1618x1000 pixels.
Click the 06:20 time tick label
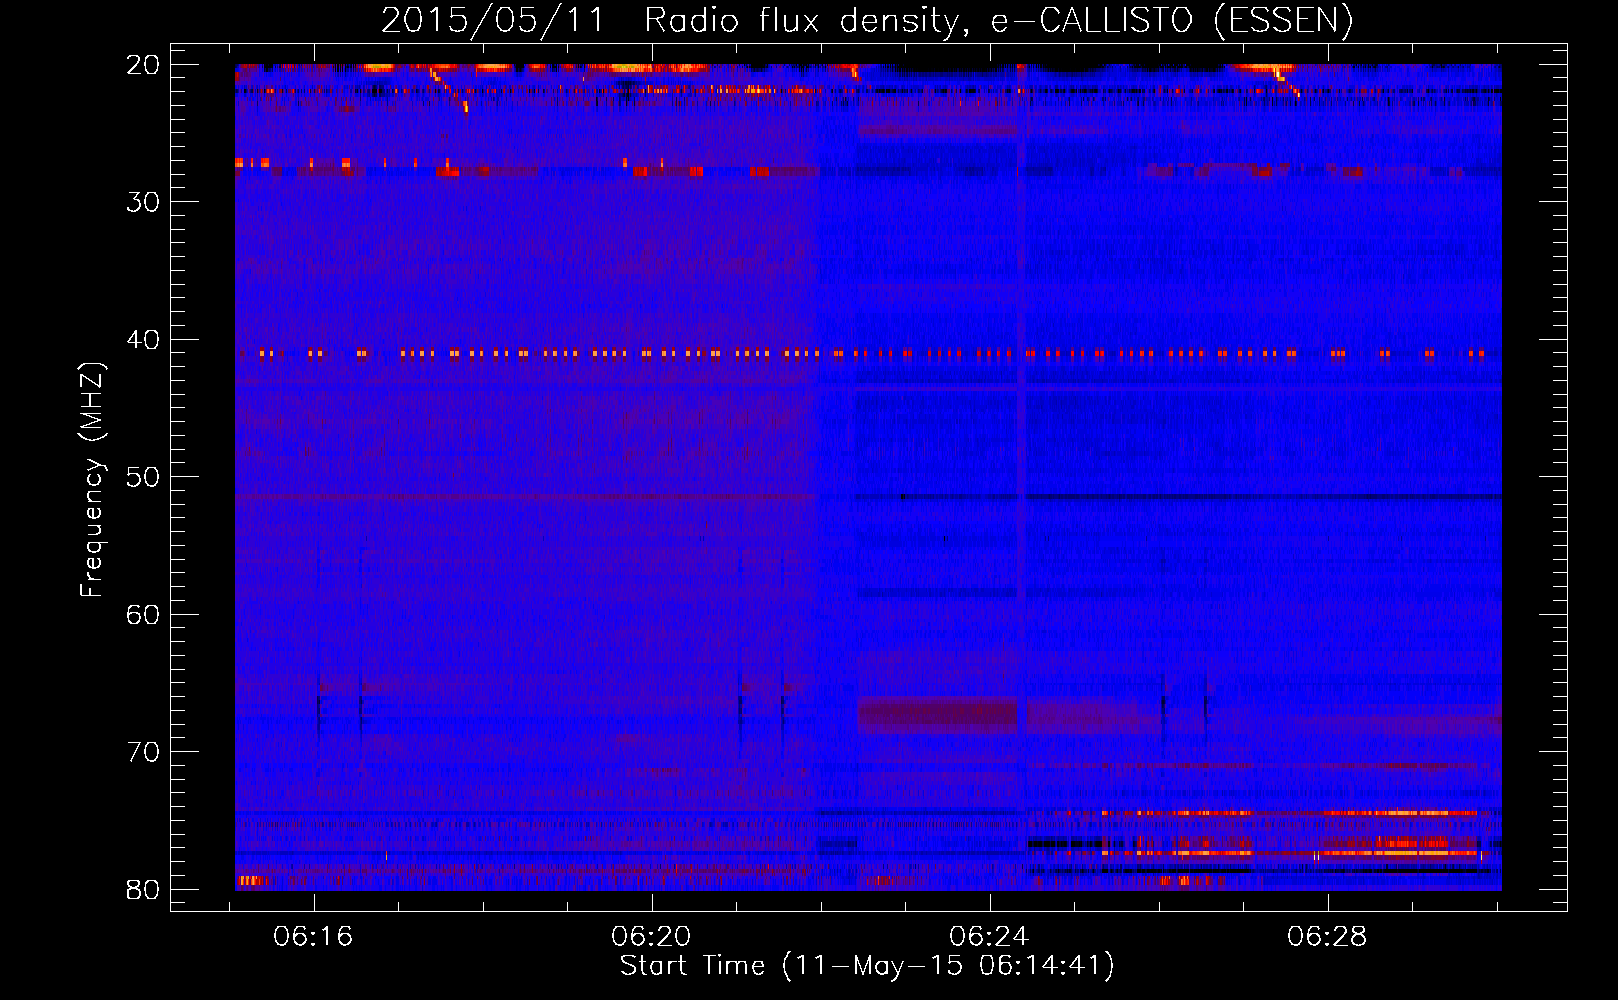pyautogui.click(x=651, y=937)
